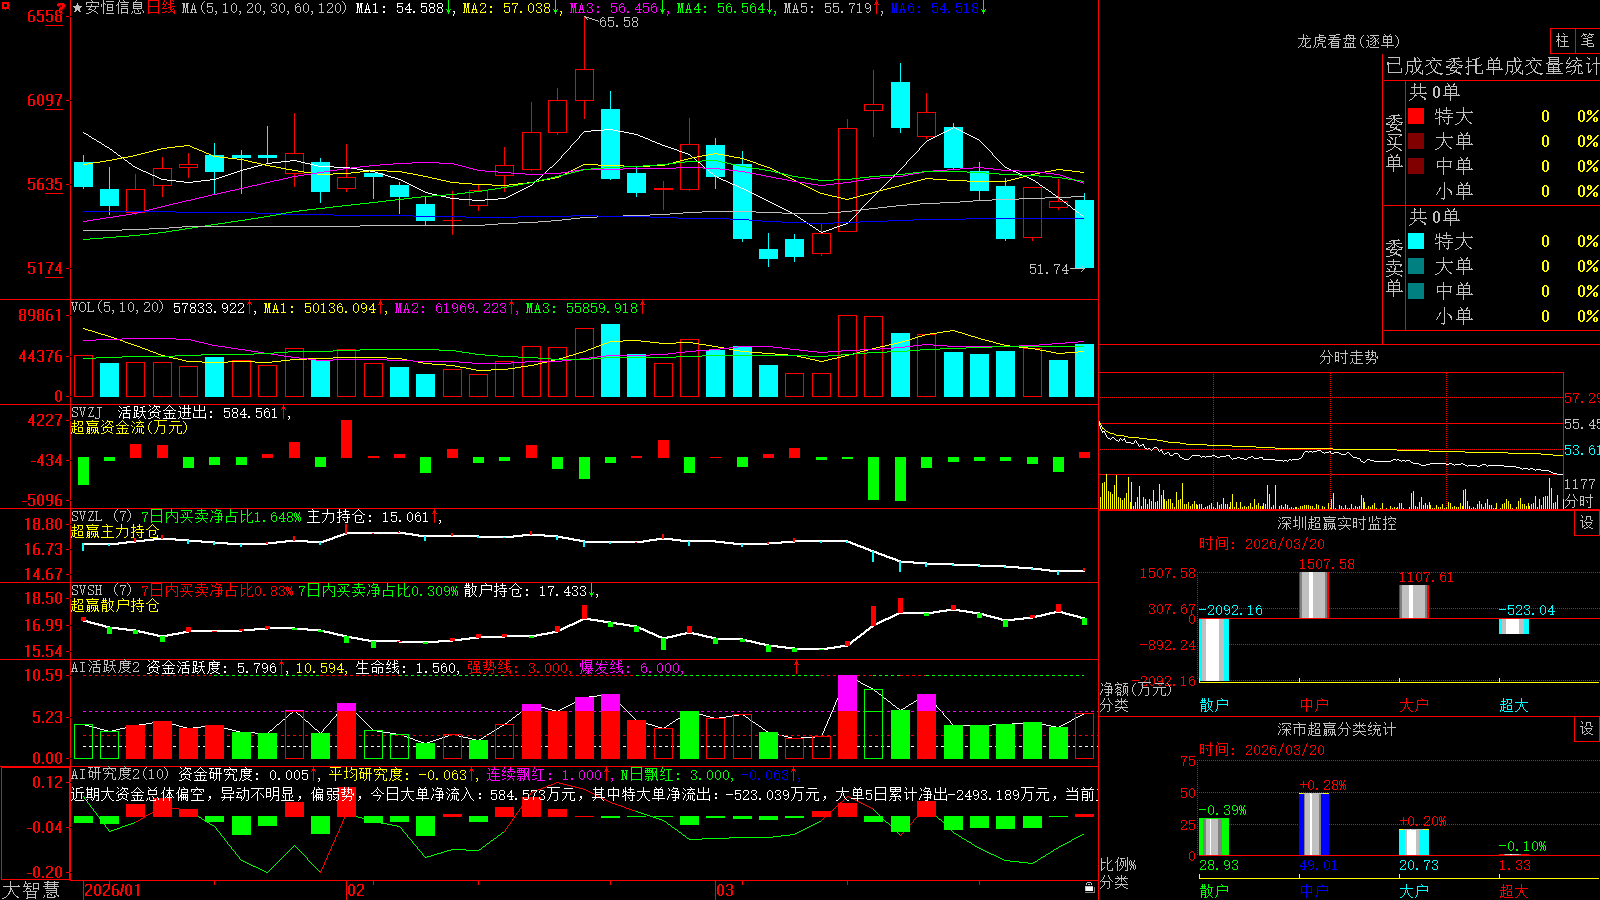Click the star icon before 安恒信息

pos(78,8)
